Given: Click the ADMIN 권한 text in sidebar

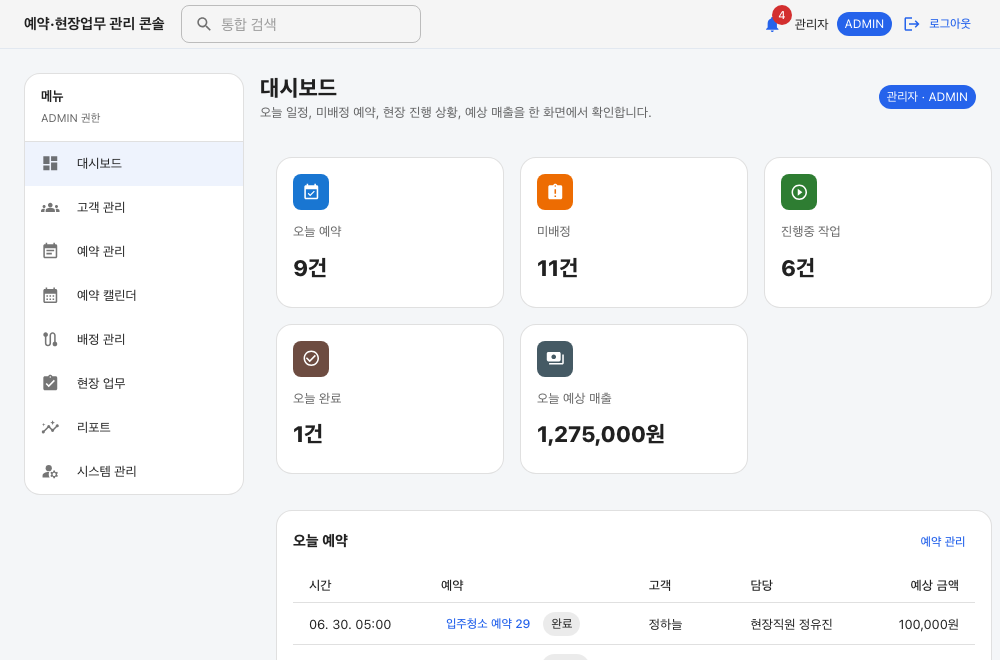Looking at the screenshot, I should [71, 118].
